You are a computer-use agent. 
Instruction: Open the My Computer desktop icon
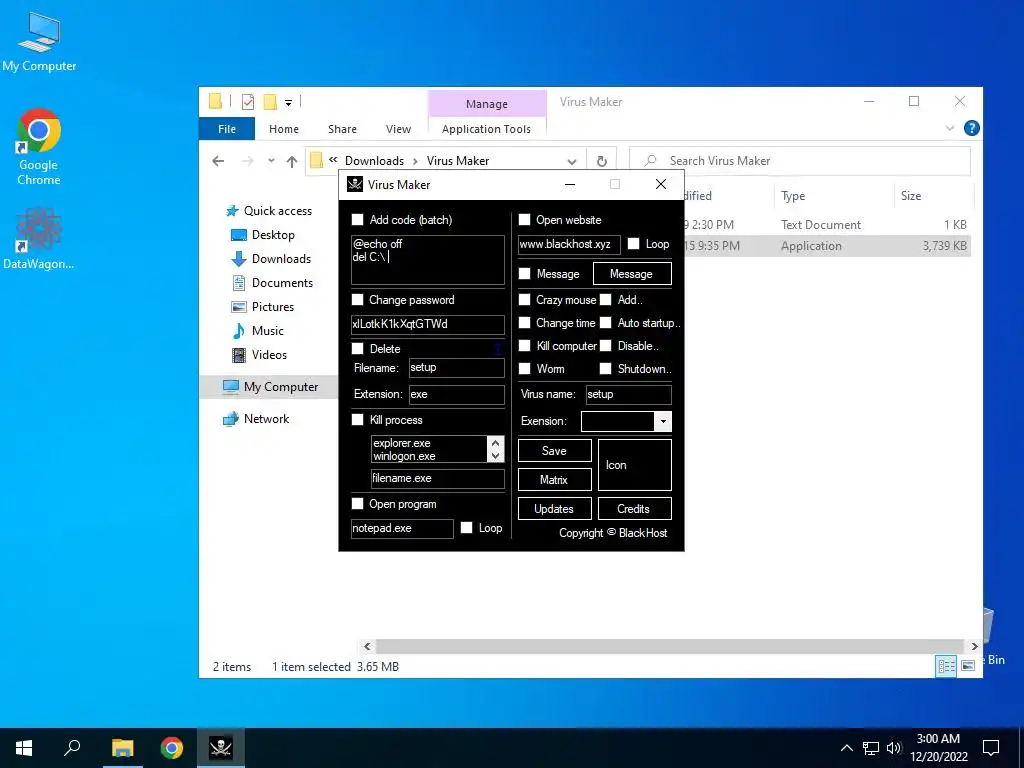pyautogui.click(x=39, y=42)
